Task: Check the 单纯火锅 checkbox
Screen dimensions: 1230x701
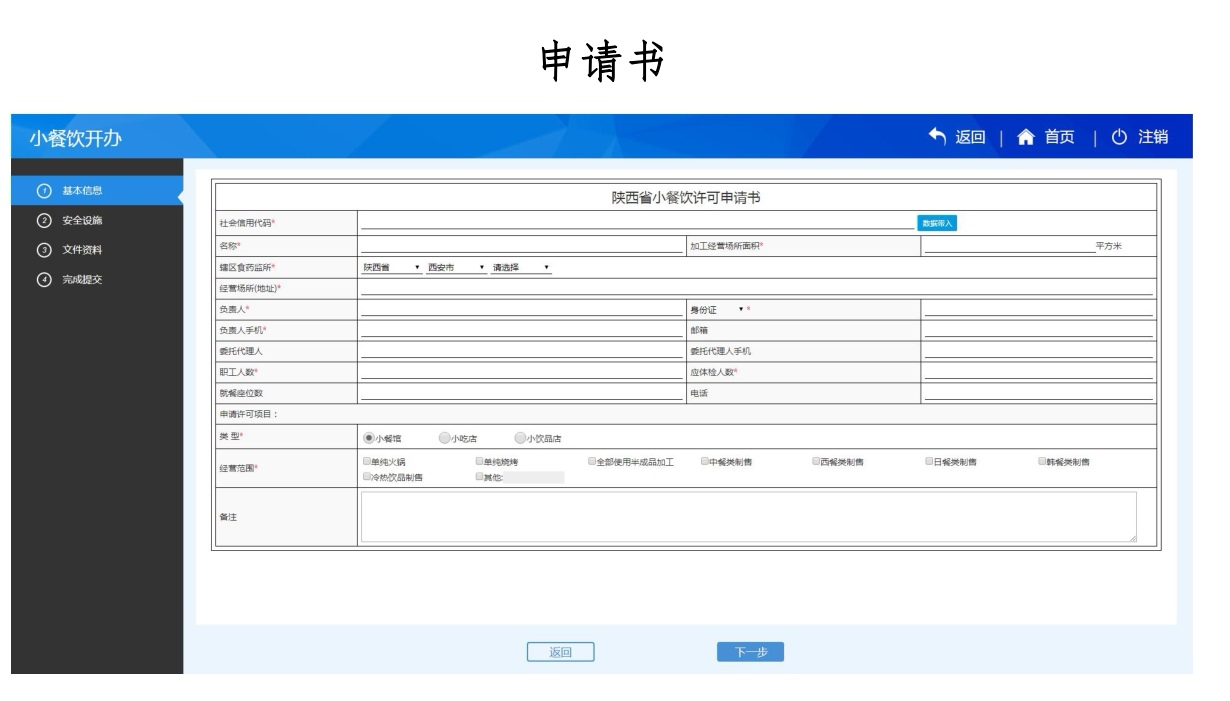Action: pyautogui.click(x=367, y=461)
